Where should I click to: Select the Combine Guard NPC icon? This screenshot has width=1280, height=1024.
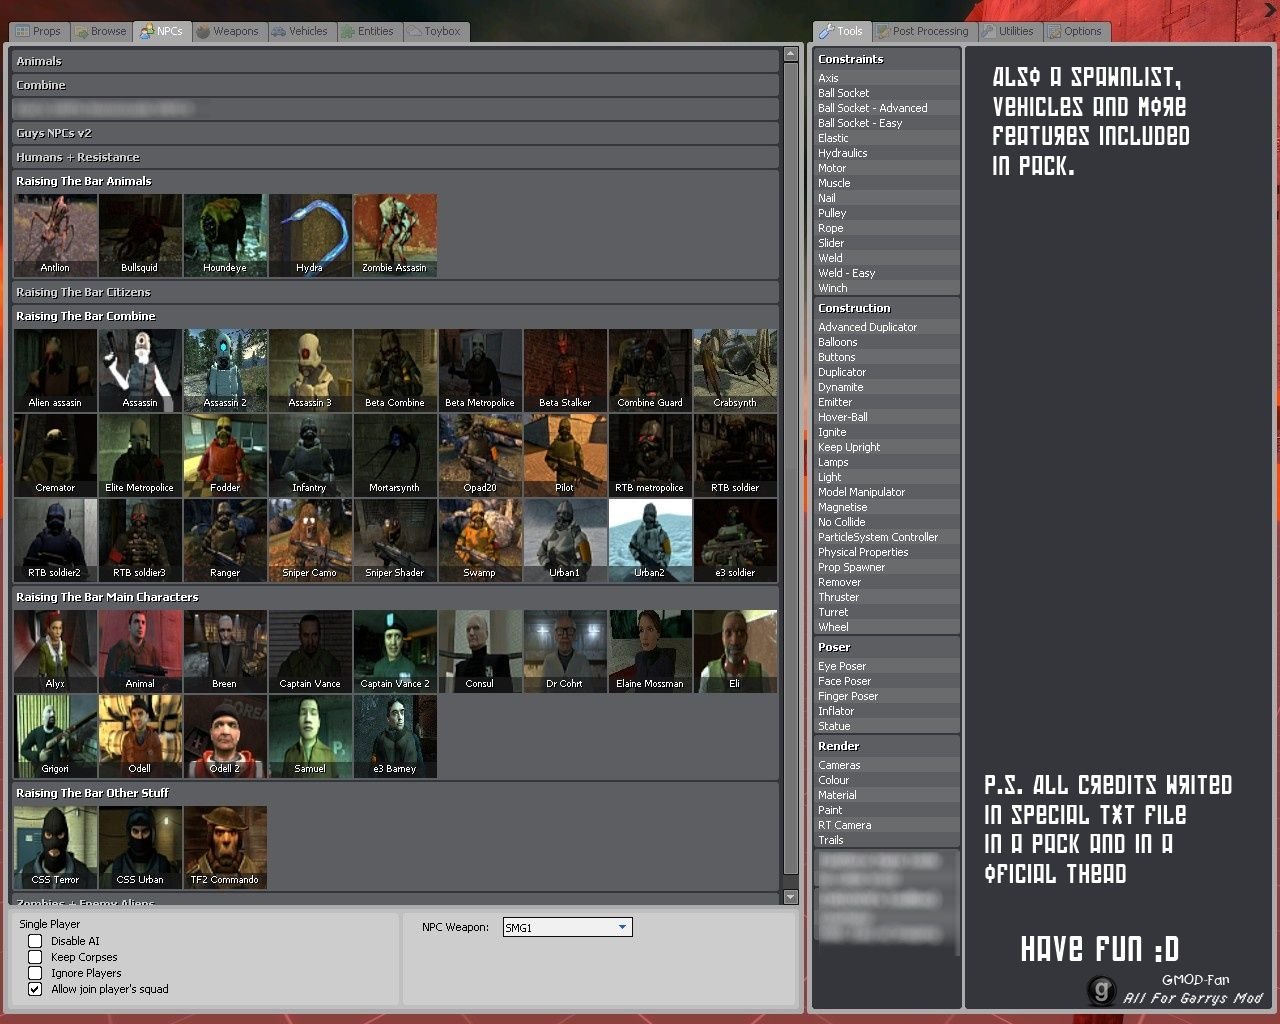pos(650,370)
